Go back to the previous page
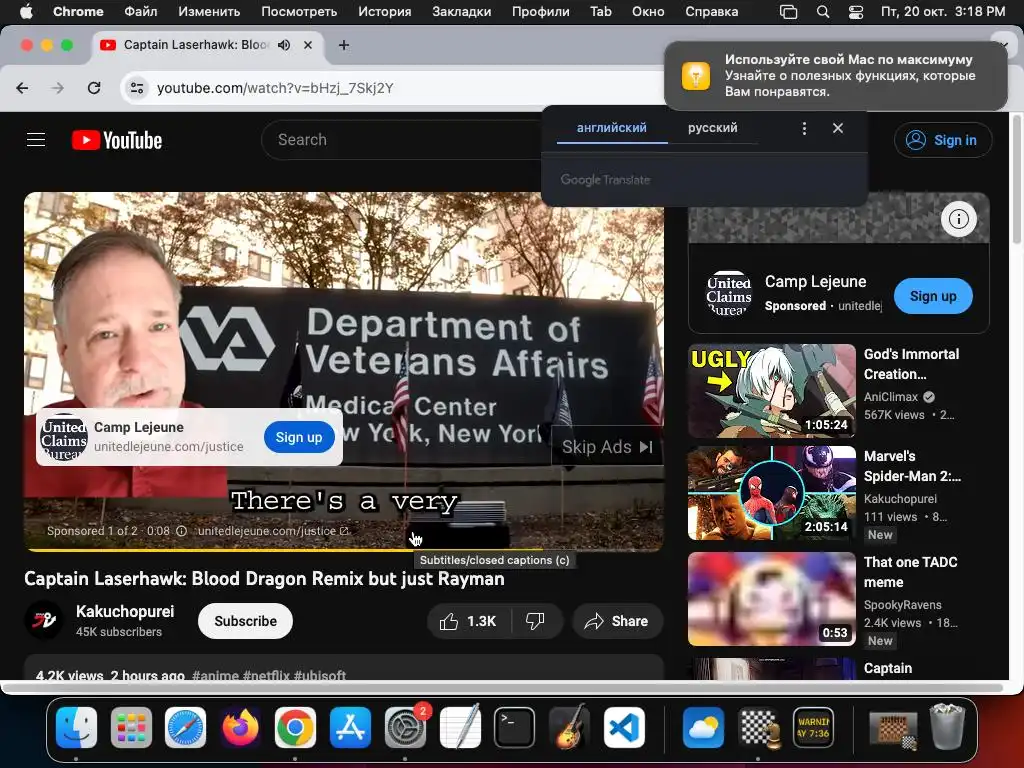The width and height of the screenshot is (1024, 768). coord(22,88)
